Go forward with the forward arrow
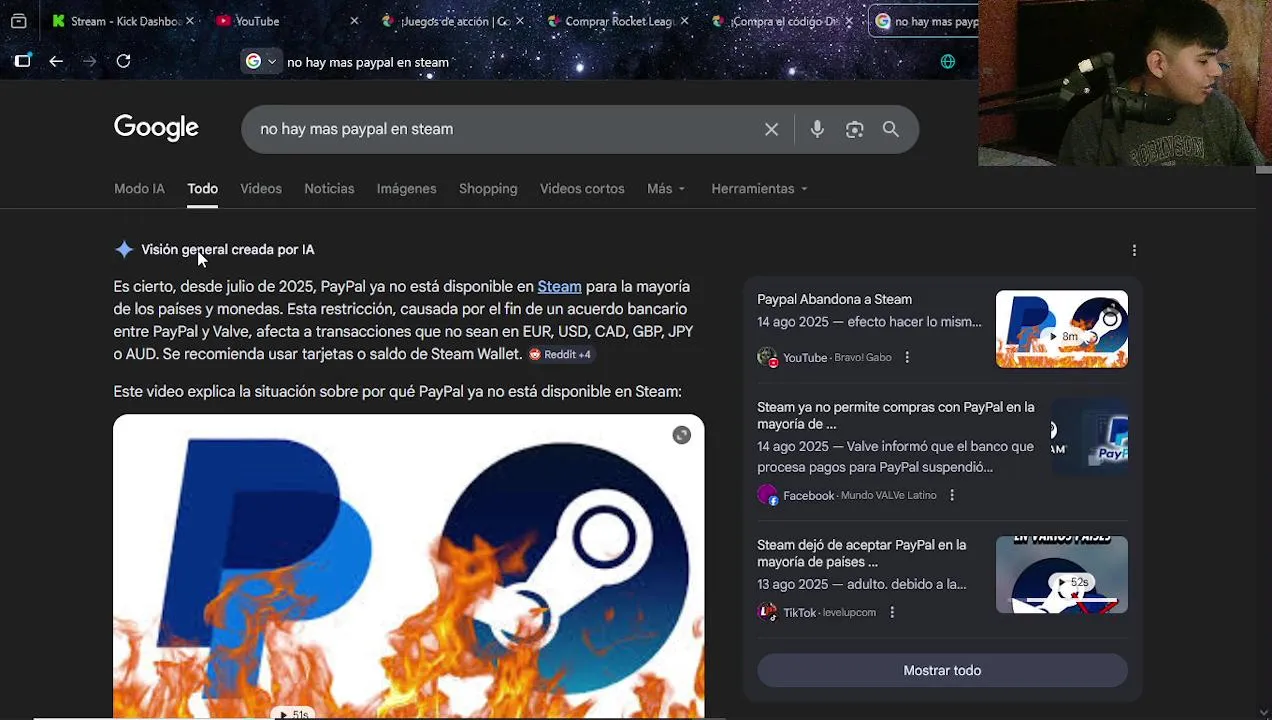The height and width of the screenshot is (720, 1272). point(89,61)
